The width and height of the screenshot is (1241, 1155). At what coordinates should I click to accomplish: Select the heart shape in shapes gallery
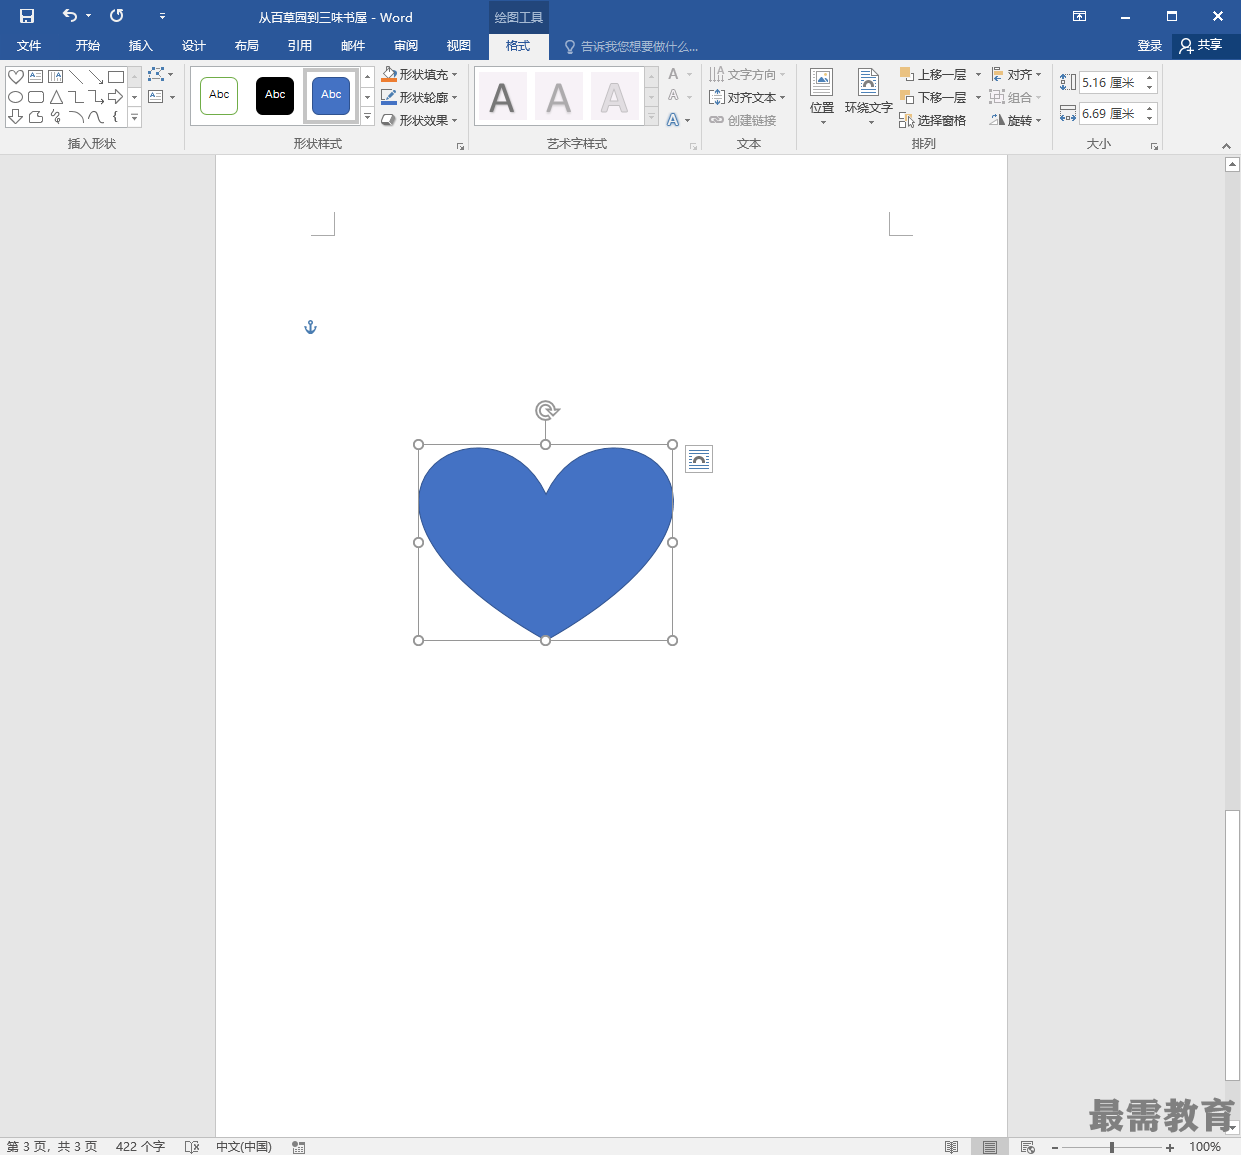click(16, 77)
